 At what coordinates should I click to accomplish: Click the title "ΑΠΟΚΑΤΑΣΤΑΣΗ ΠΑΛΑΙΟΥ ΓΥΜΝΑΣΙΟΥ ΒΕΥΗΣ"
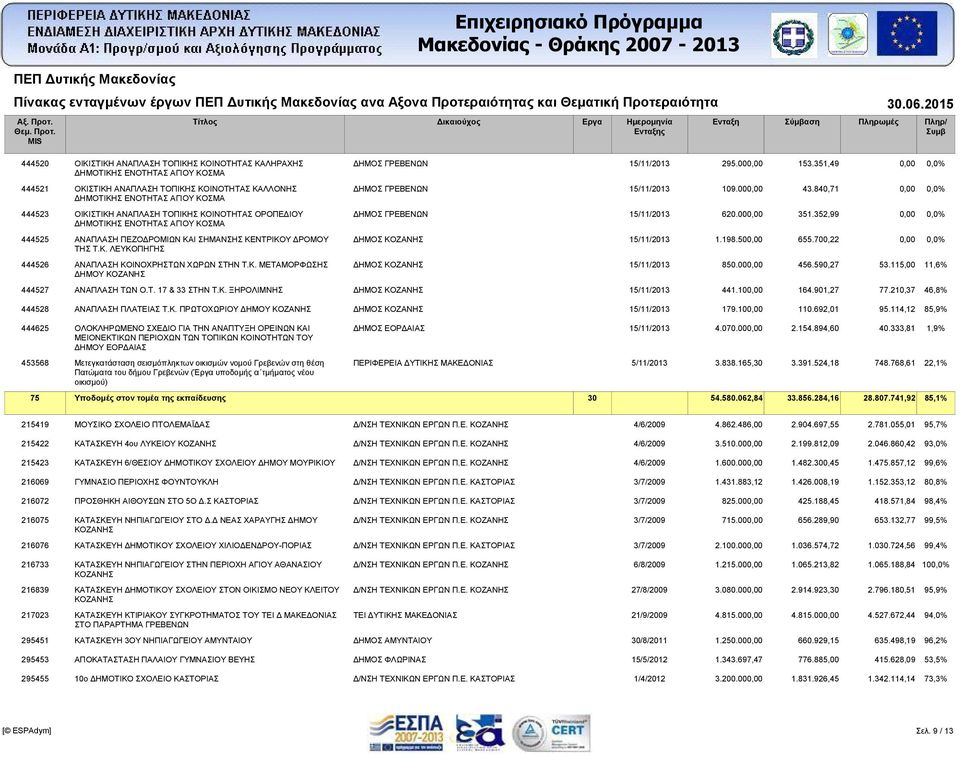pos(165,660)
